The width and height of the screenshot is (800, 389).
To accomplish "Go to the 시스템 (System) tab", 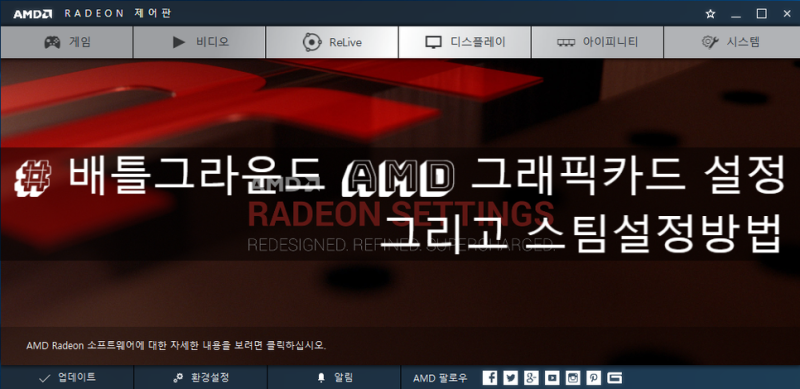I will (x=732, y=42).
